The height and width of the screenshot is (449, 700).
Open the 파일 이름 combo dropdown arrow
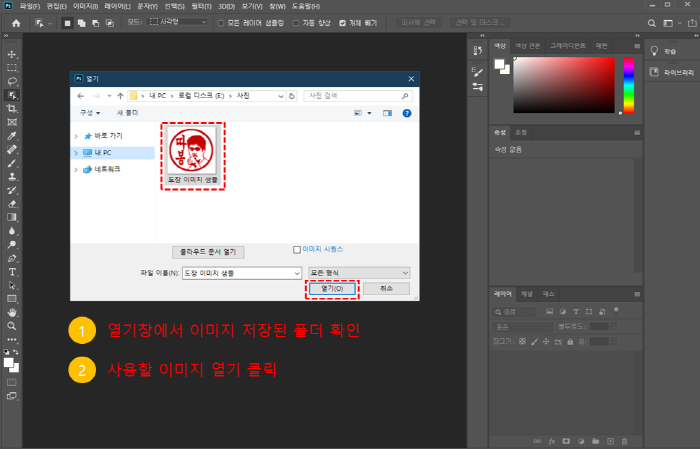[x=297, y=273]
